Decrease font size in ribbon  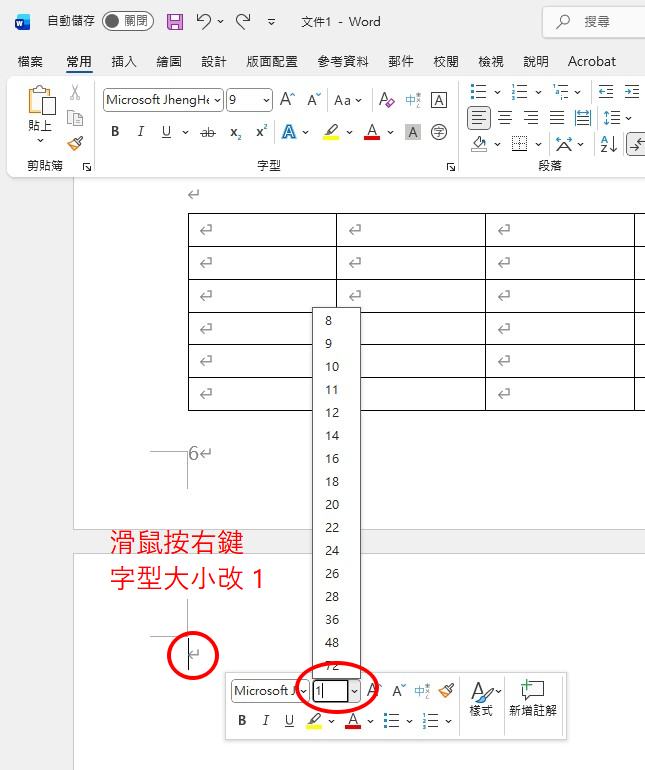click(x=314, y=100)
